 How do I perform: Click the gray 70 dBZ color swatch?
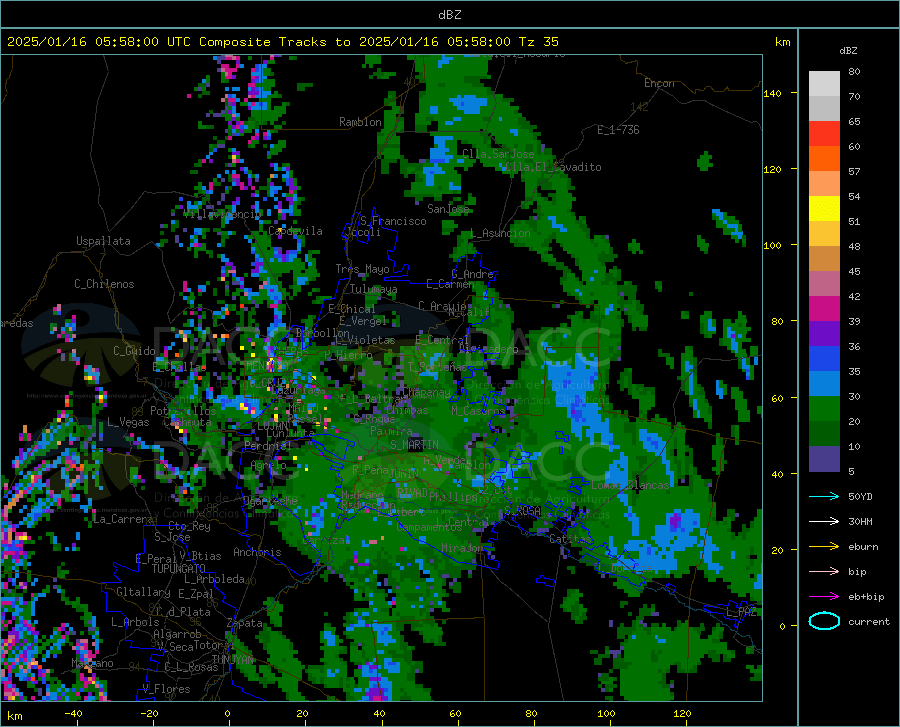[x=824, y=108]
